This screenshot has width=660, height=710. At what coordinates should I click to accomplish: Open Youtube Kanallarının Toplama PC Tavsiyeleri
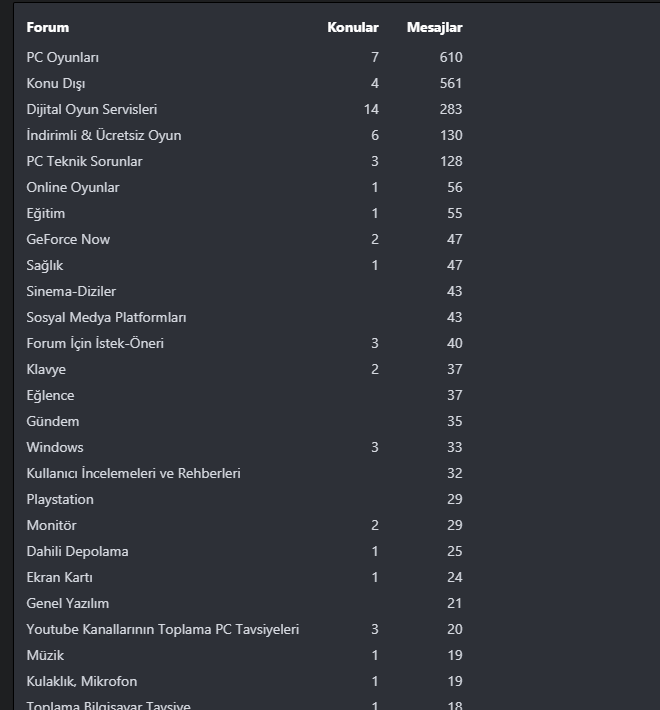pos(162,629)
